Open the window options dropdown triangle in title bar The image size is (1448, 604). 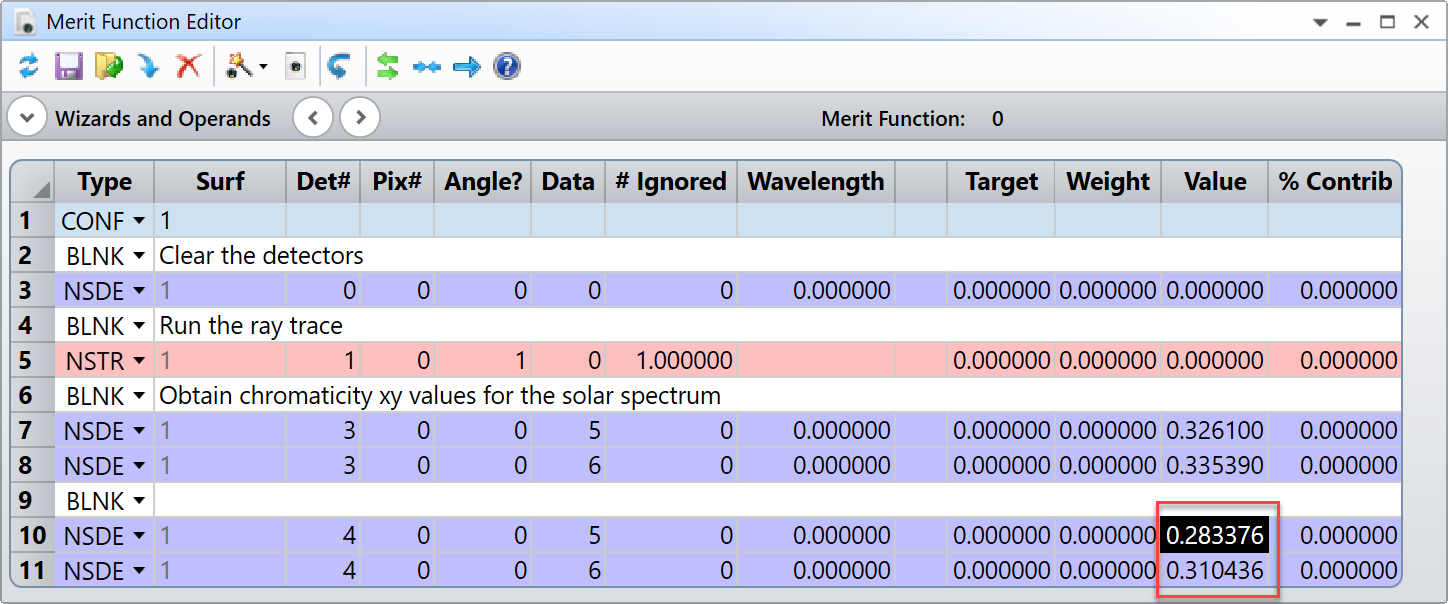click(x=1320, y=22)
